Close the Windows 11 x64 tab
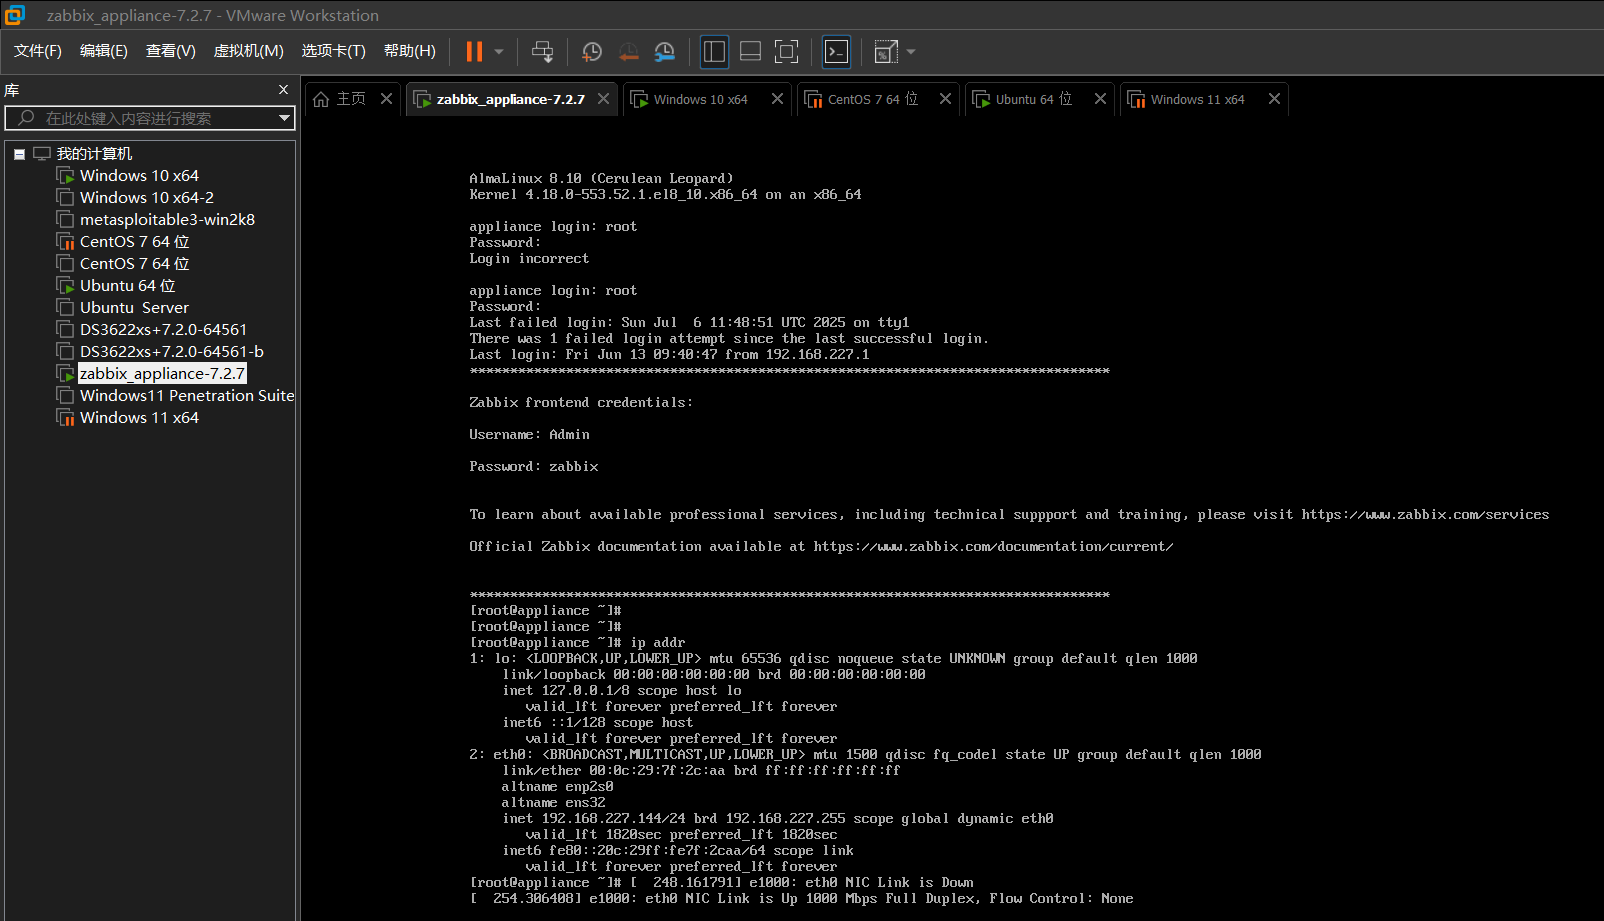 (1274, 99)
